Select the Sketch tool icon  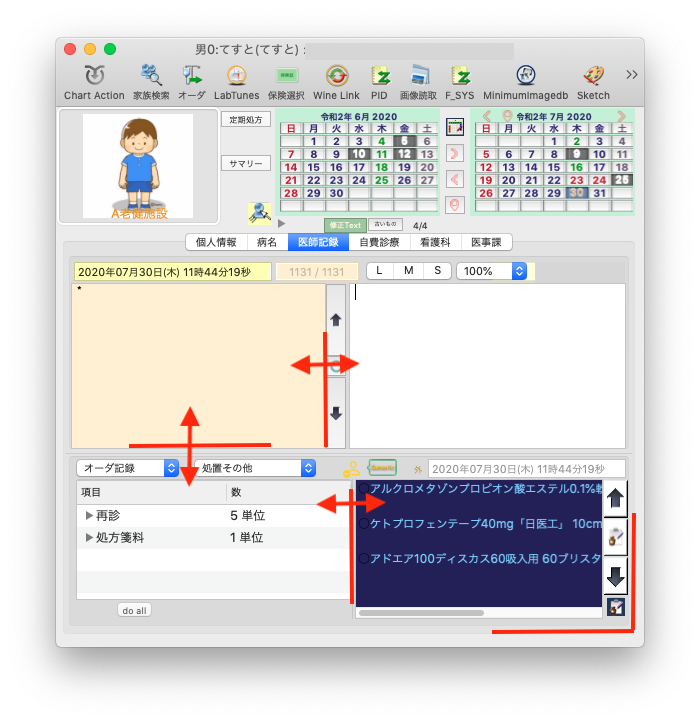593,76
